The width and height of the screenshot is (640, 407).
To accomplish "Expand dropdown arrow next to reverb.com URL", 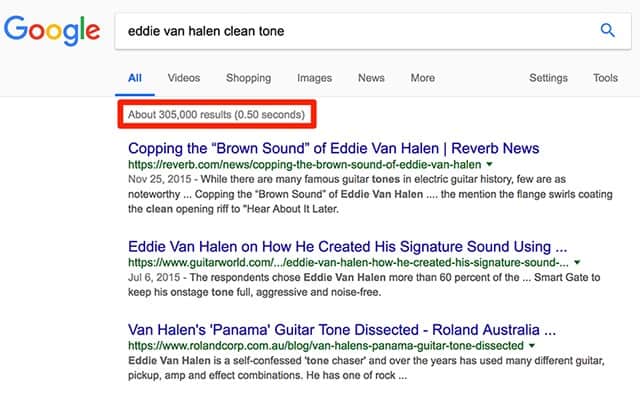I will pyautogui.click(x=490, y=163).
